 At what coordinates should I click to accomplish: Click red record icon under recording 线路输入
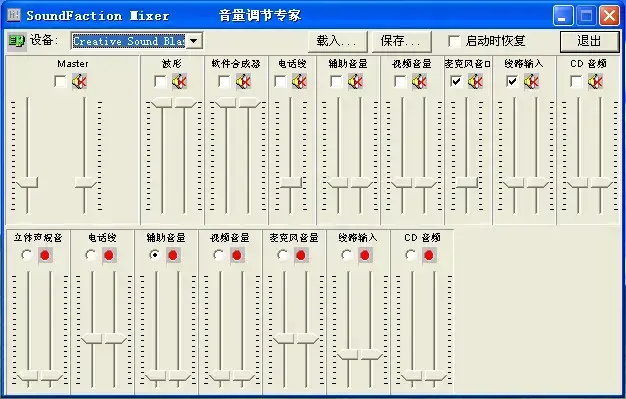pyautogui.click(x=365, y=255)
